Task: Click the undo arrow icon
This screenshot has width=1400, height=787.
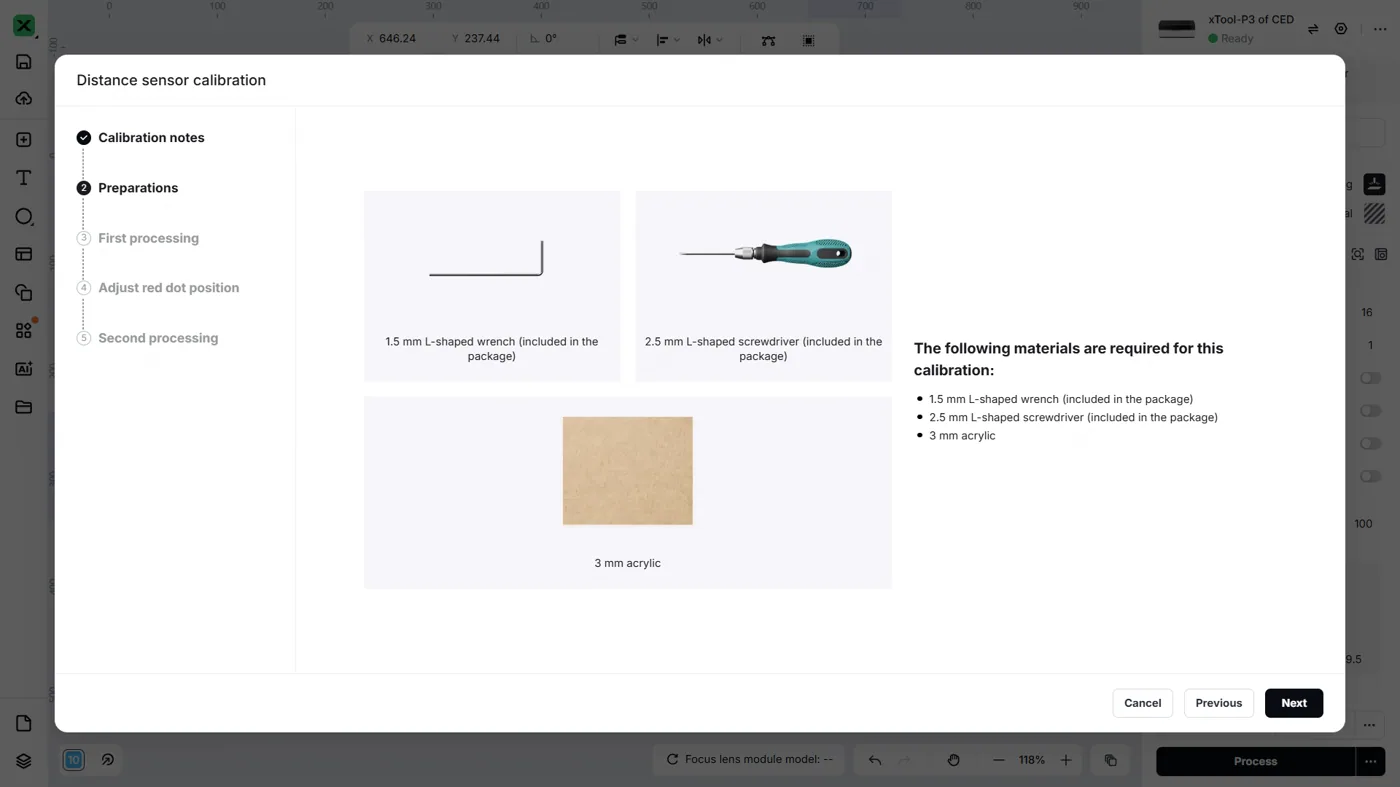Action: click(x=875, y=760)
